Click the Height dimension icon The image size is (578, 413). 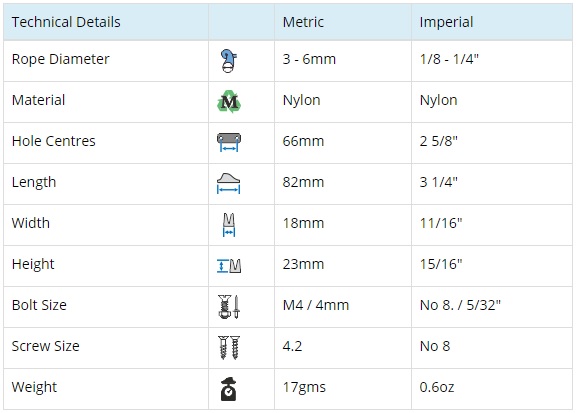coord(229,266)
